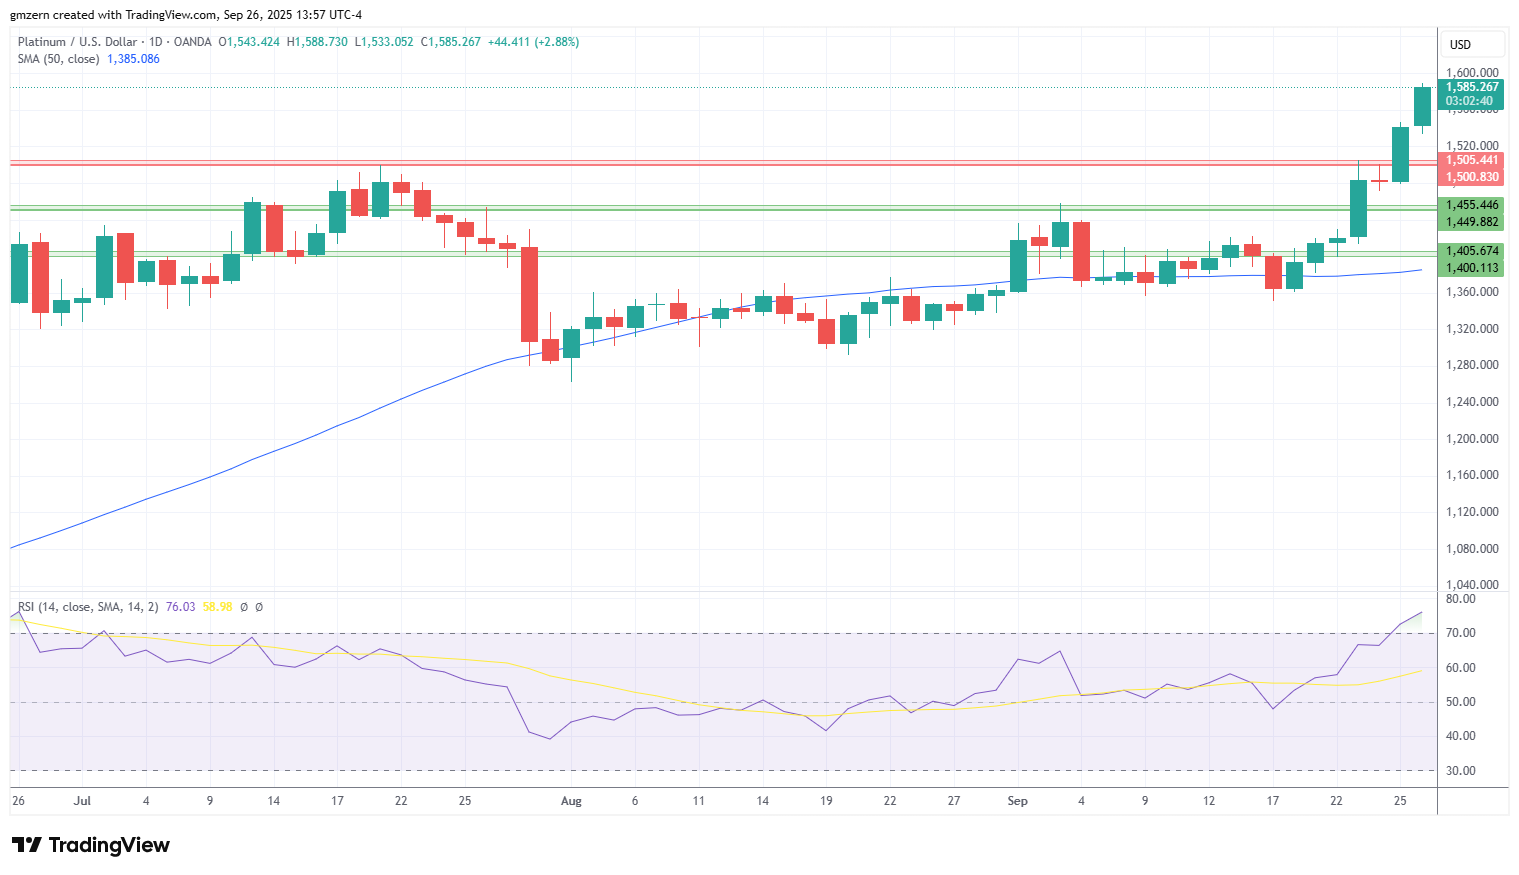
Task: Click the 1D interval label in the legend
Action: 155,42
